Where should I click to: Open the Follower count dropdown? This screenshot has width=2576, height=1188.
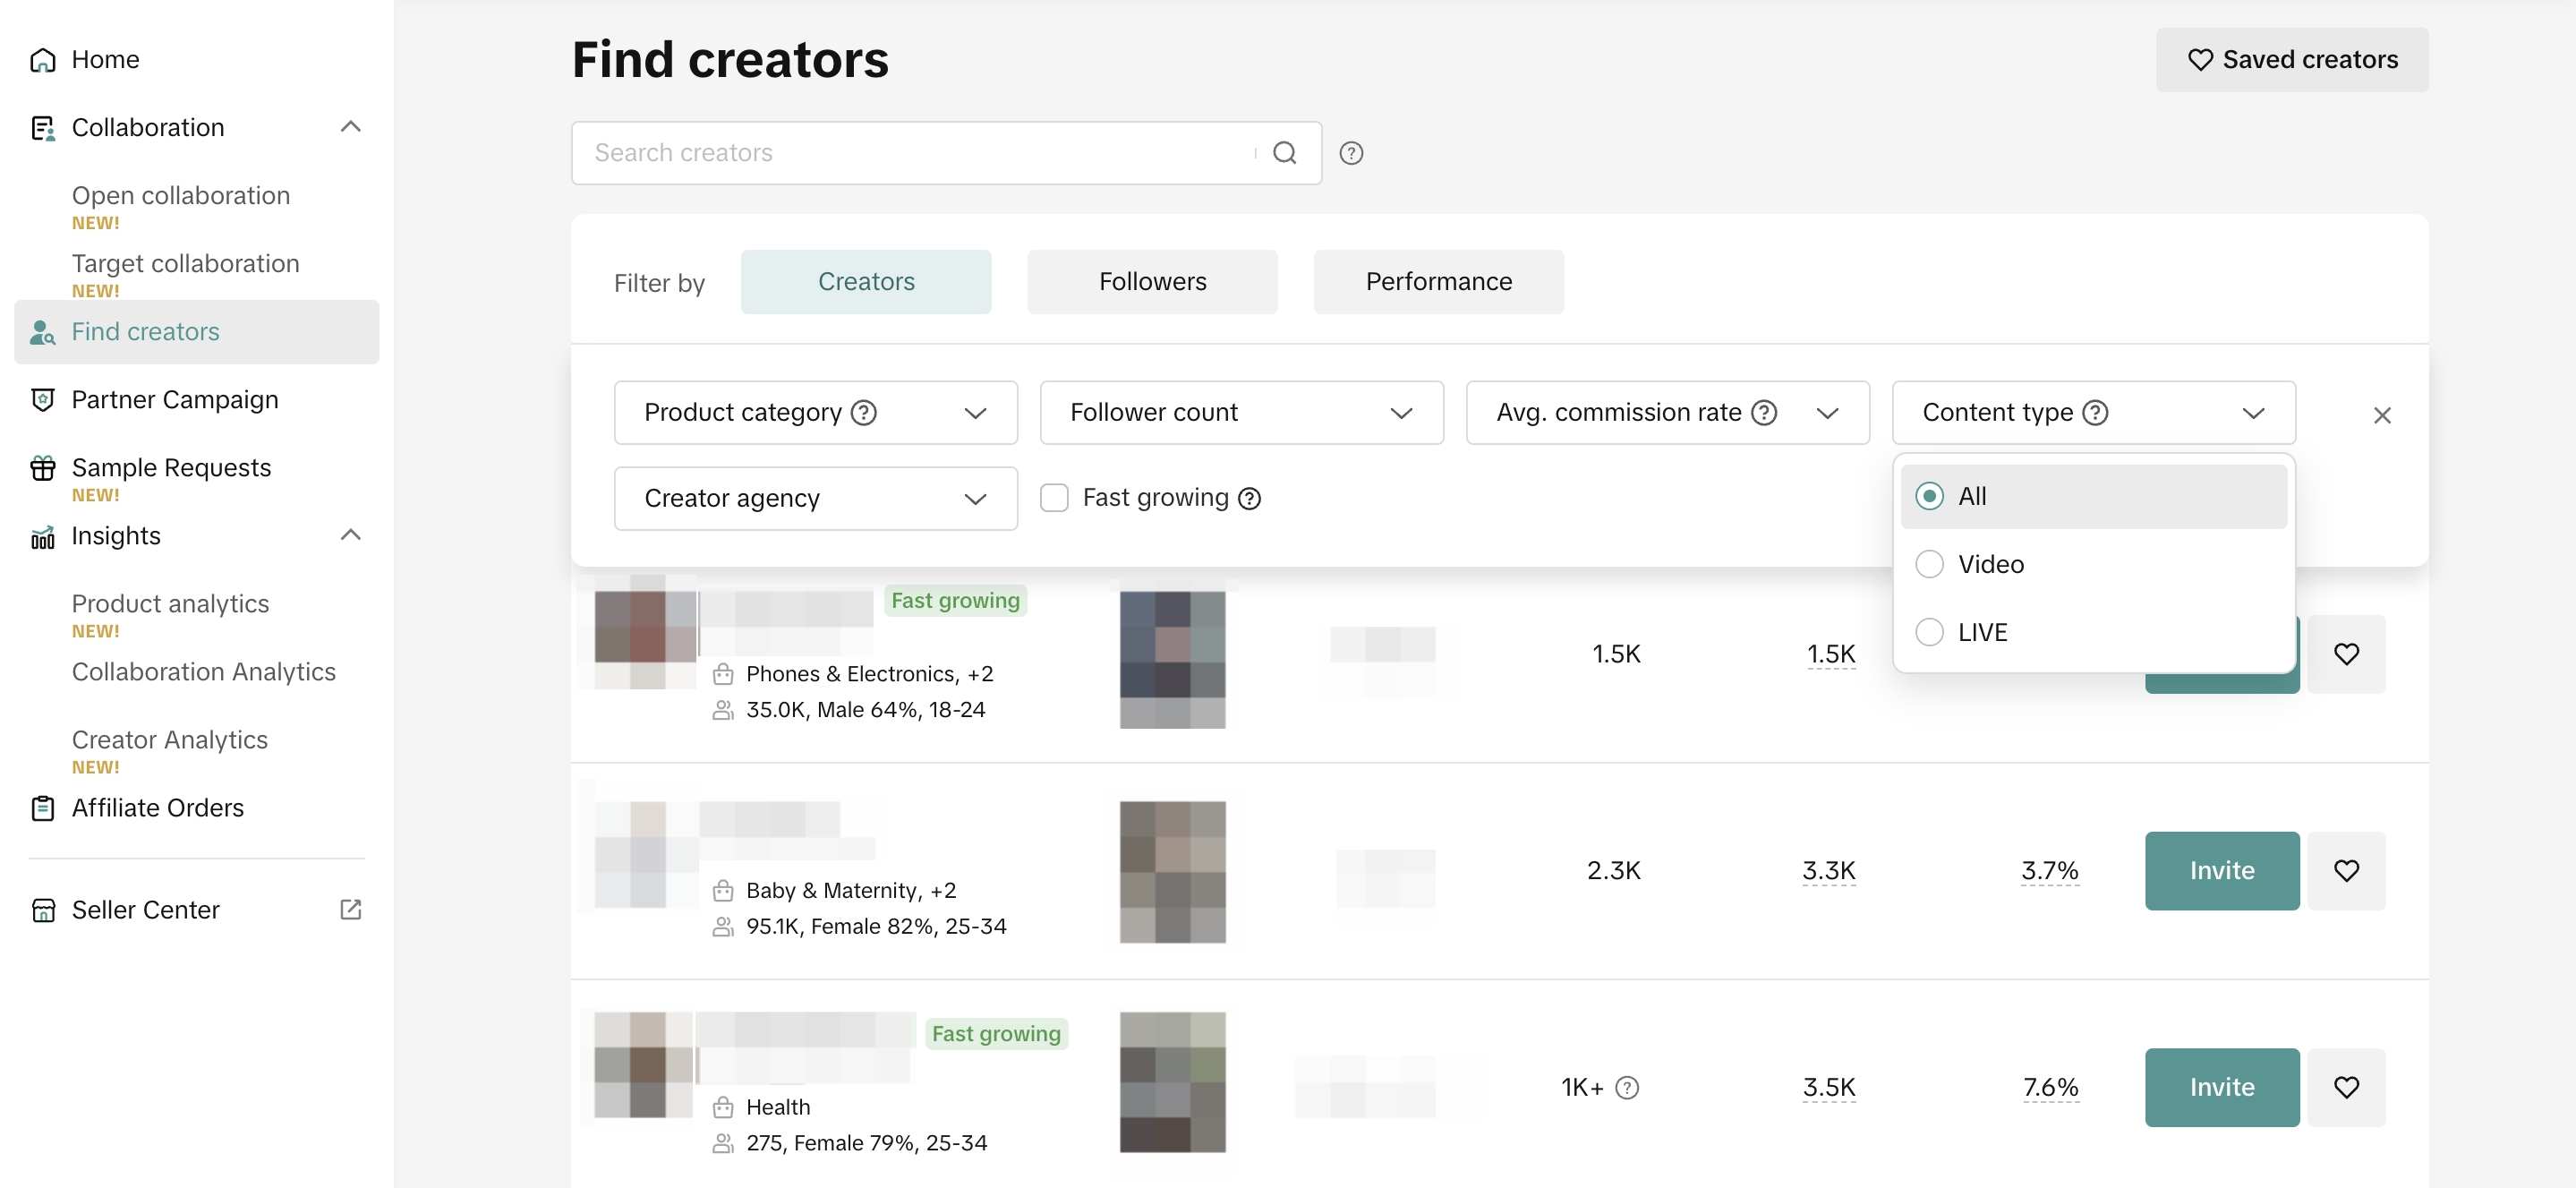1240,412
